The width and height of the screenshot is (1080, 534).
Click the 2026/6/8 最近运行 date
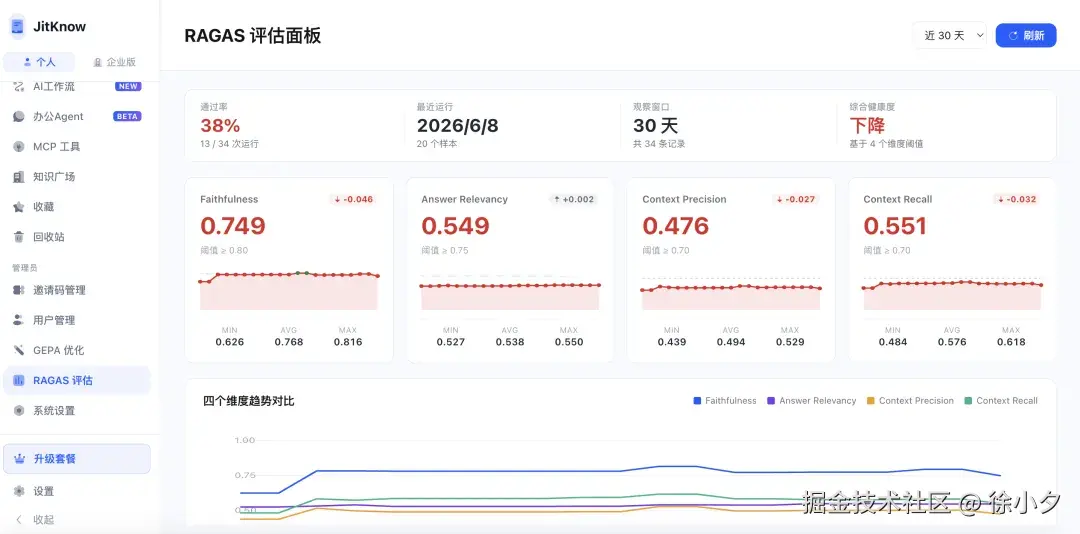click(x=457, y=126)
